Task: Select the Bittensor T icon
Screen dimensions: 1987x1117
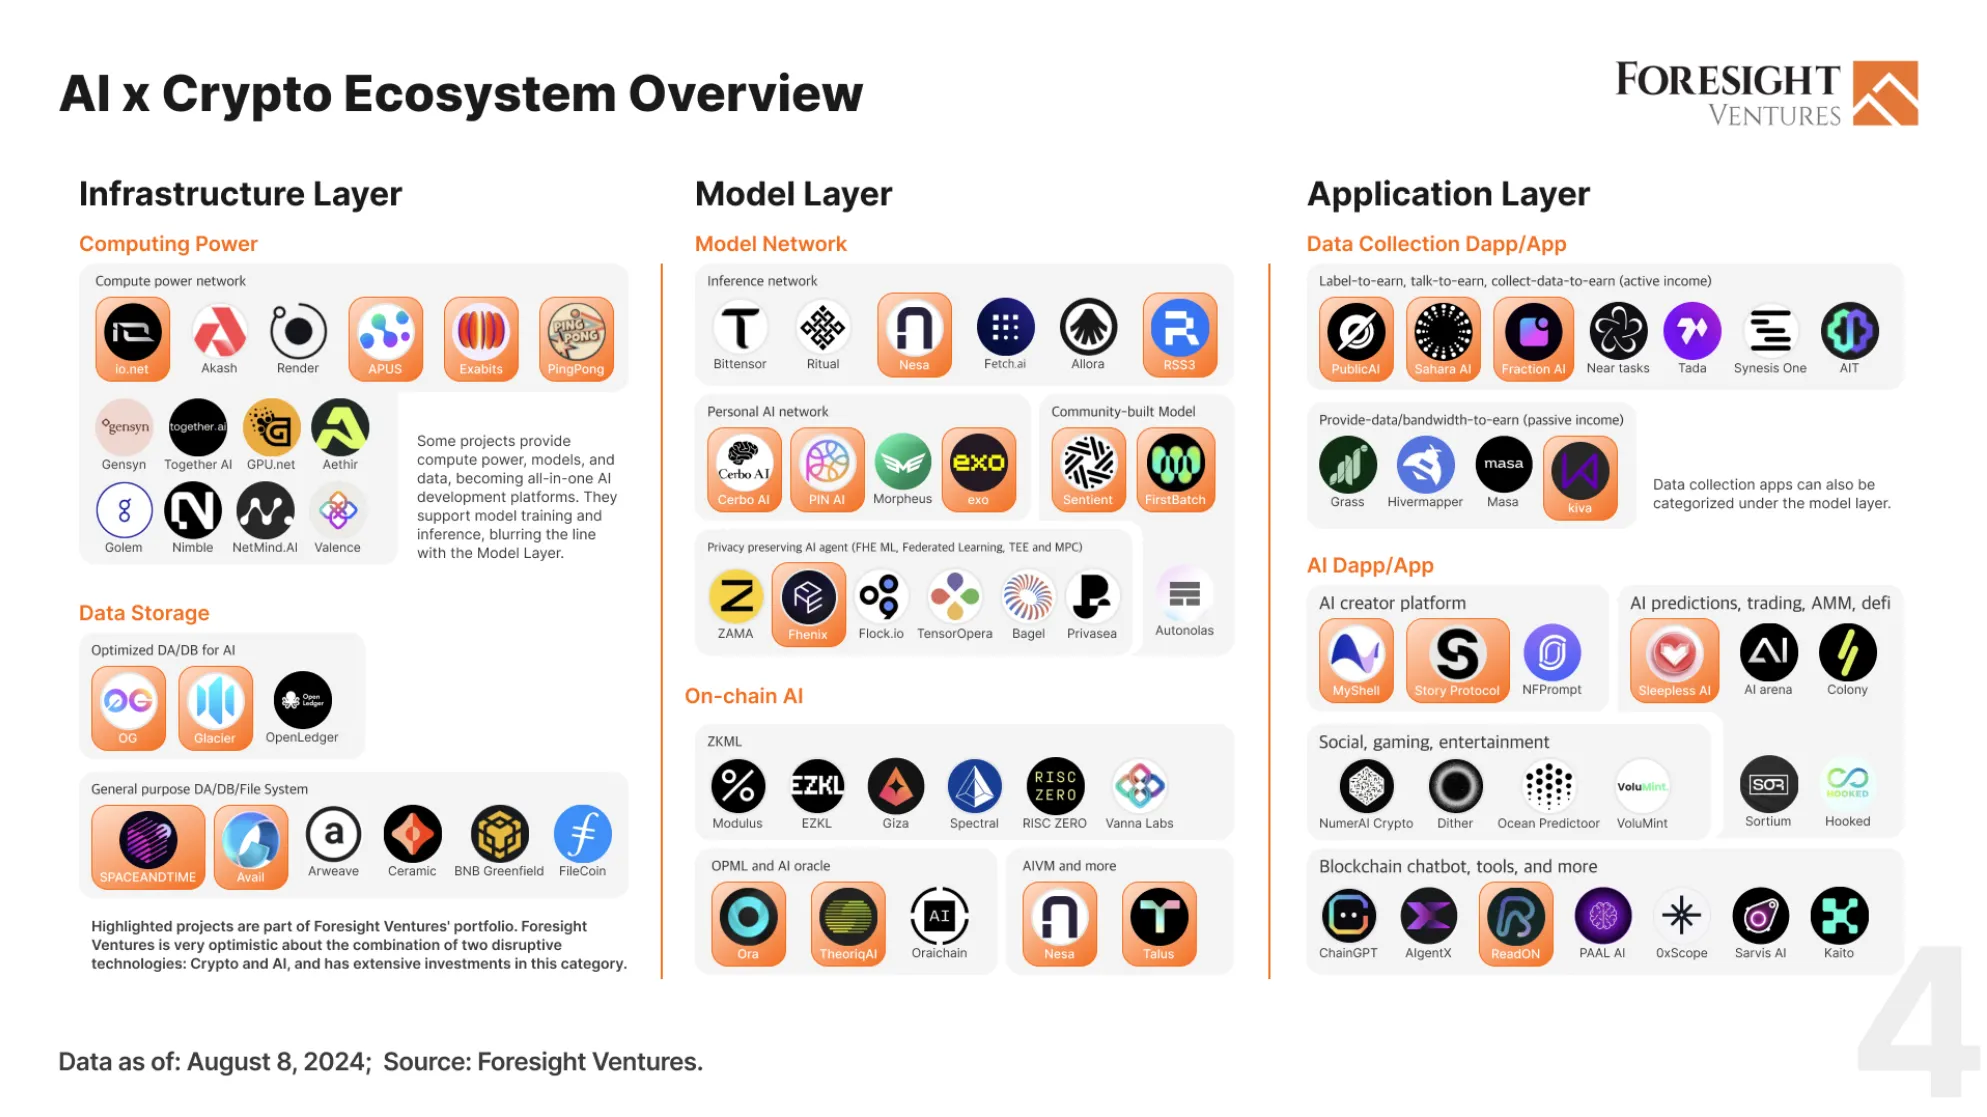Action: click(740, 327)
